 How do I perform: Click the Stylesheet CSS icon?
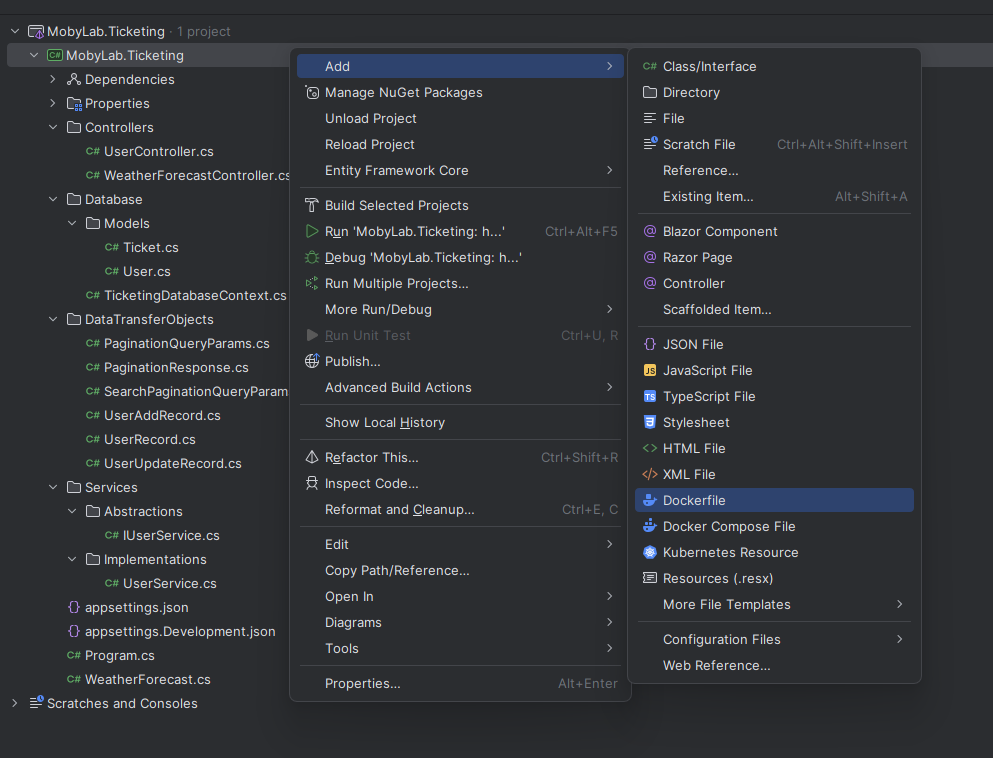650,422
